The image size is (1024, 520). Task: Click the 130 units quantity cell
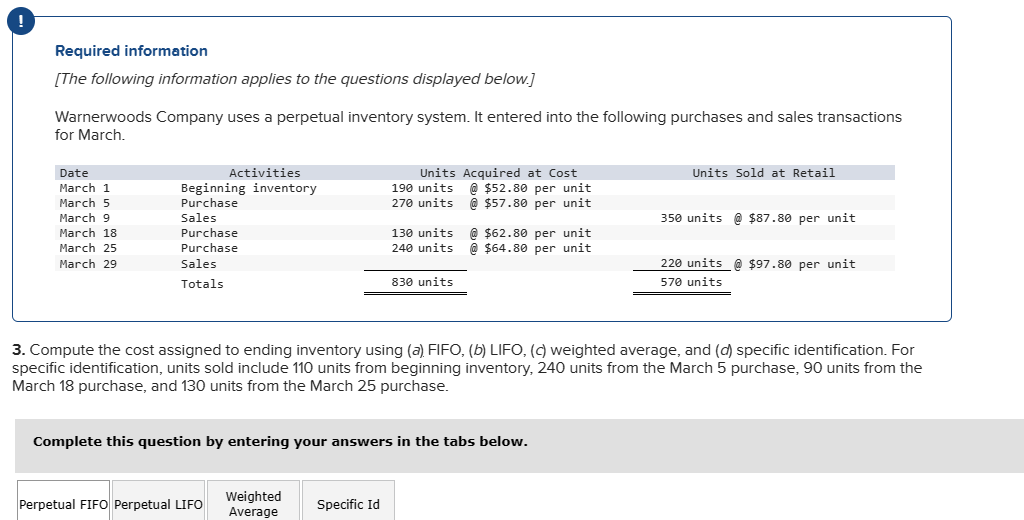422,233
